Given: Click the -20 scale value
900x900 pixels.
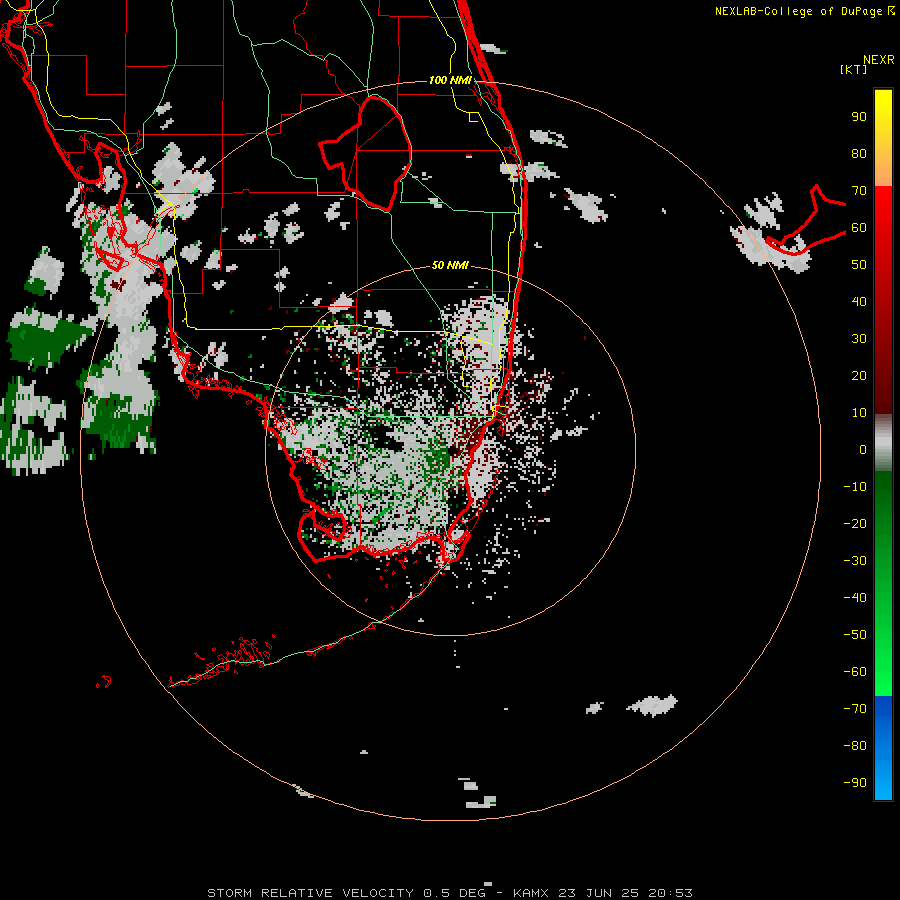Looking at the screenshot, I should click(x=855, y=524).
